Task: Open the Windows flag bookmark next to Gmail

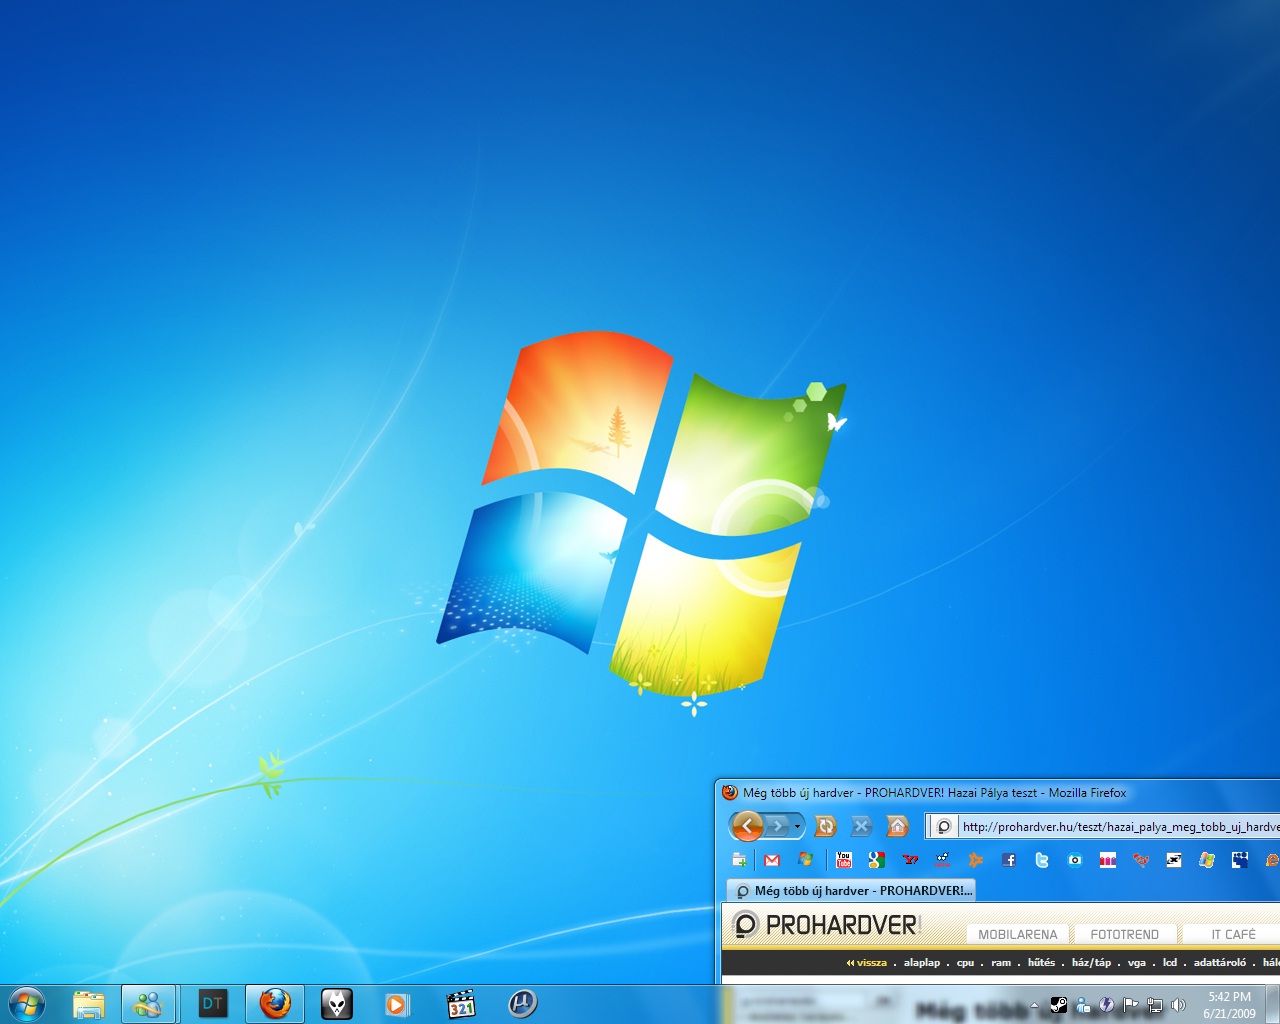Action: [x=805, y=860]
